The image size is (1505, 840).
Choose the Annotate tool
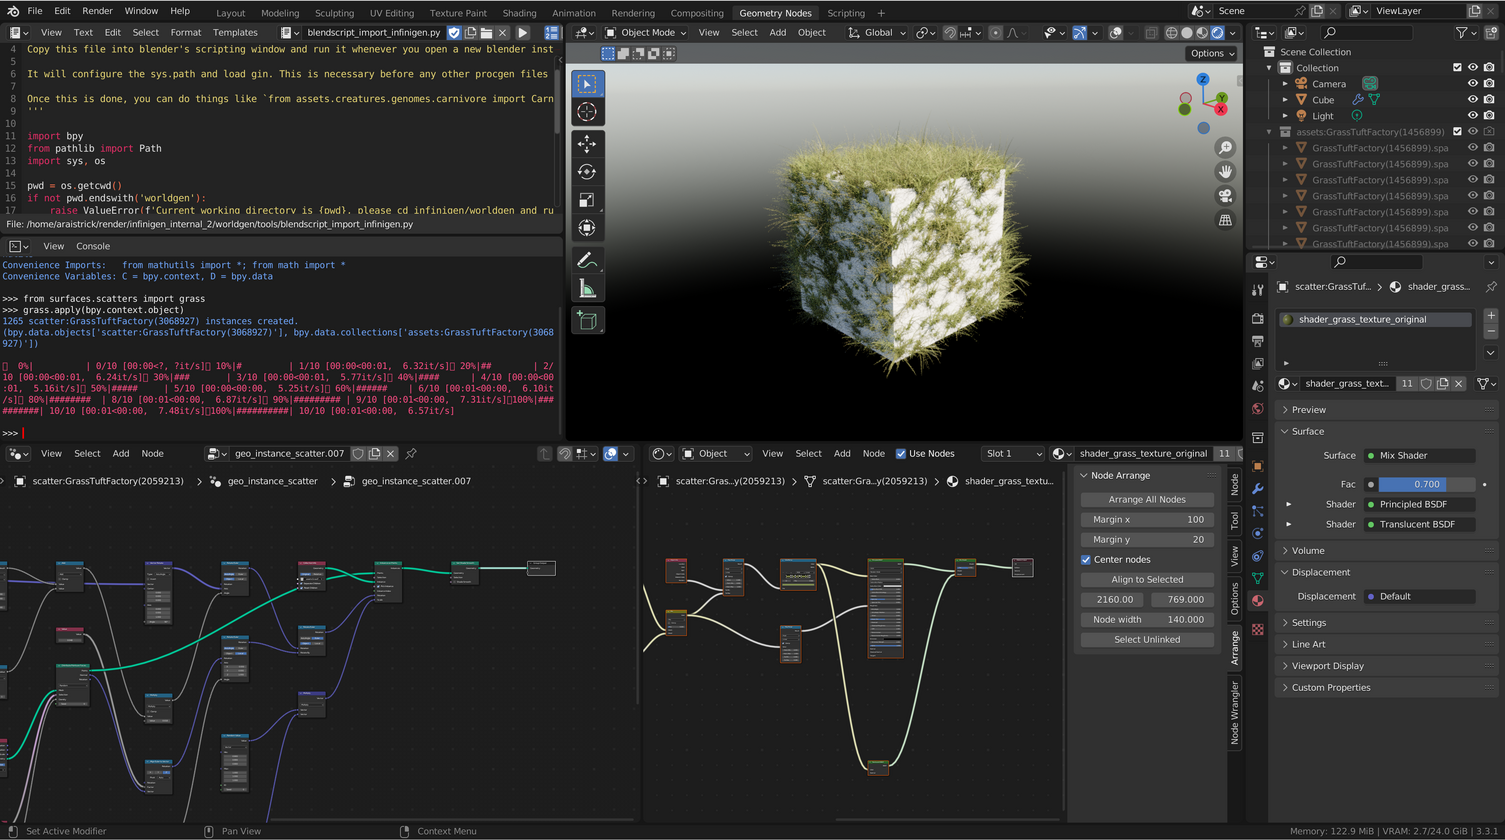coord(587,260)
